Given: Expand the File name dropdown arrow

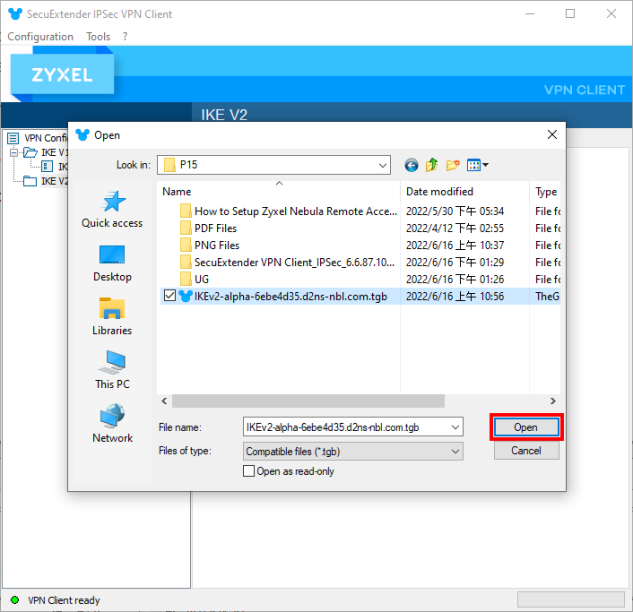Looking at the screenshot, I should 456,427.
